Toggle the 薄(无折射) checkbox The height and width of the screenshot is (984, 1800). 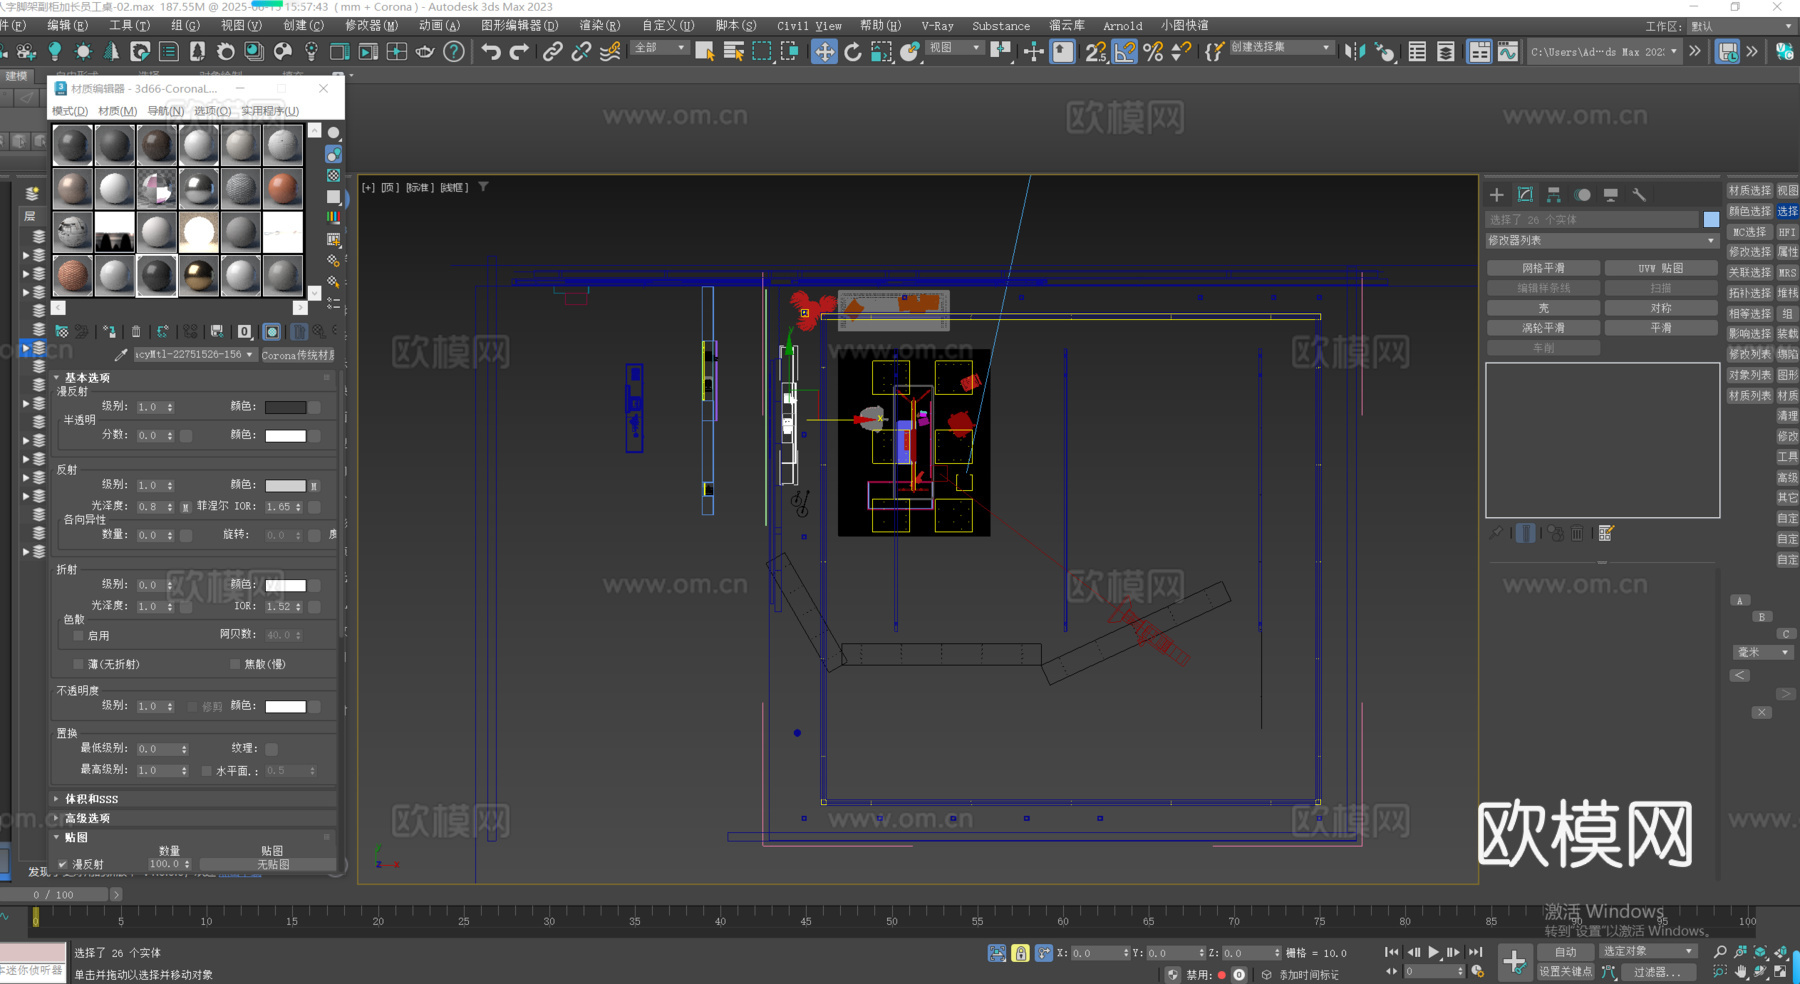[78, 664]
